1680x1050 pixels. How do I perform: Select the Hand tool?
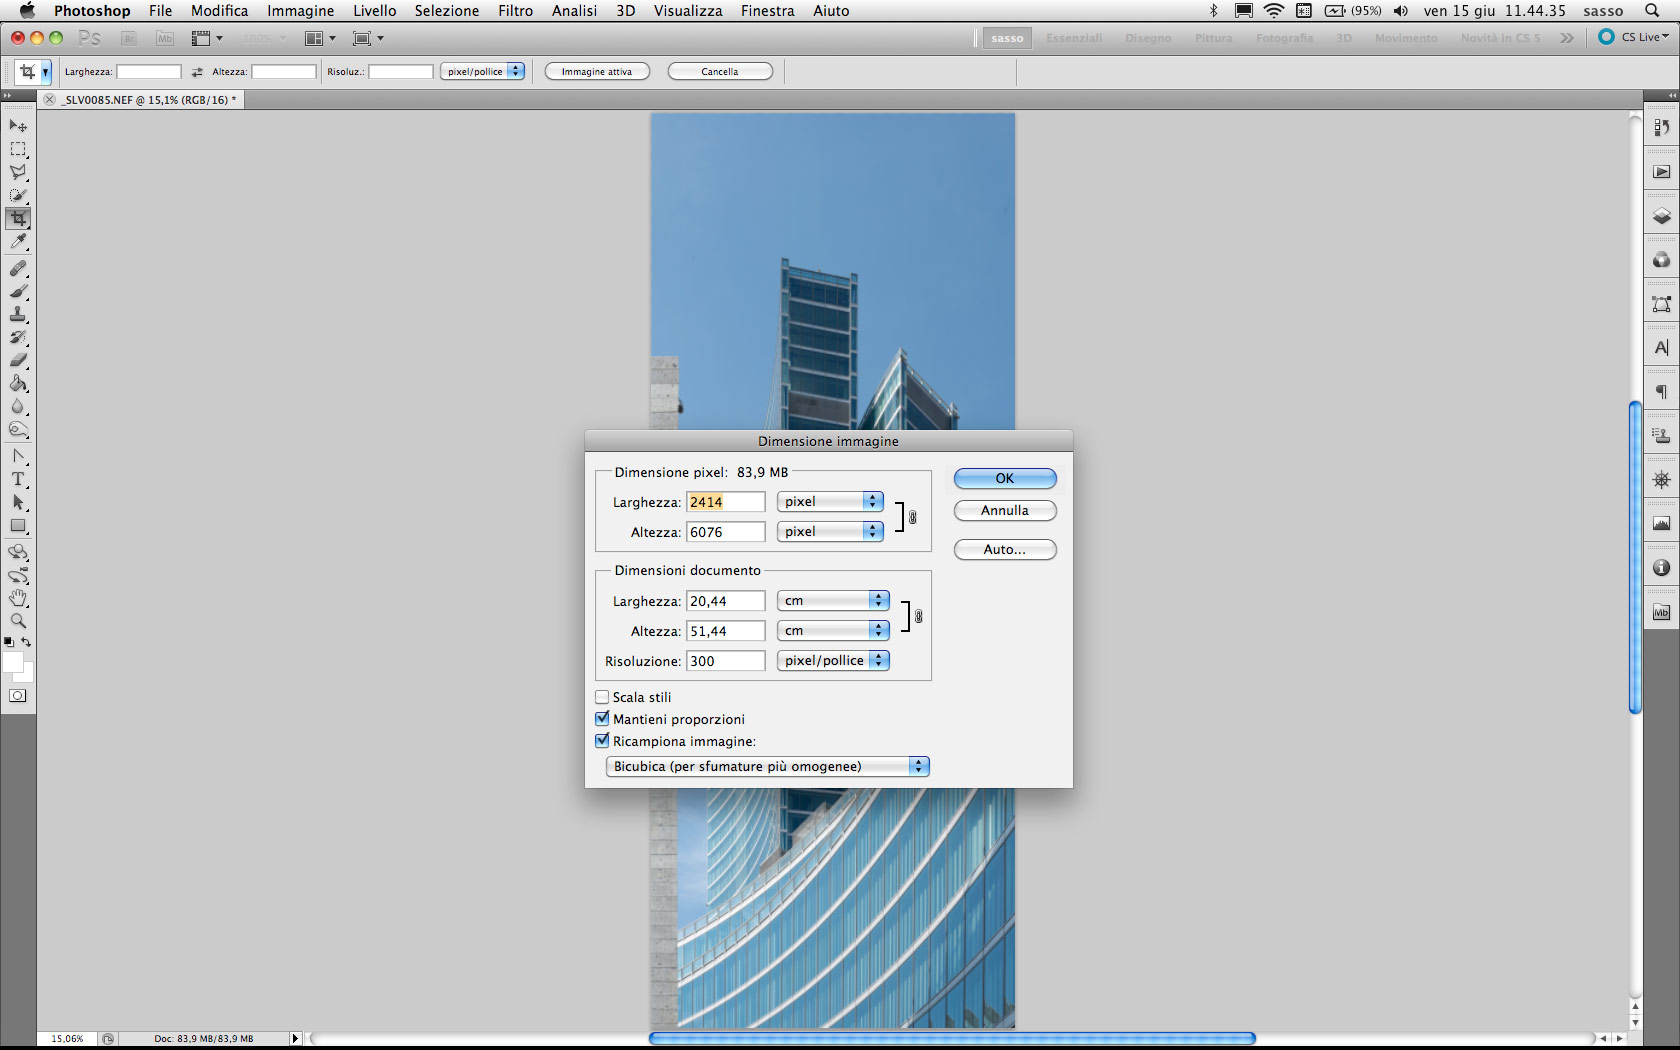(18, 598)
